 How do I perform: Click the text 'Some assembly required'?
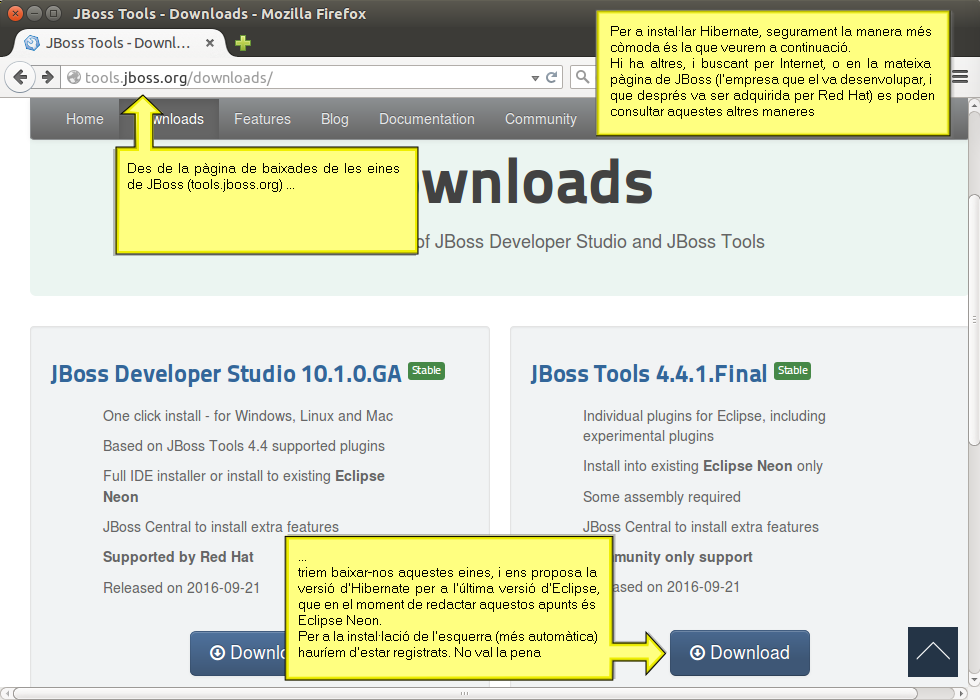click(x=661, y=497)
